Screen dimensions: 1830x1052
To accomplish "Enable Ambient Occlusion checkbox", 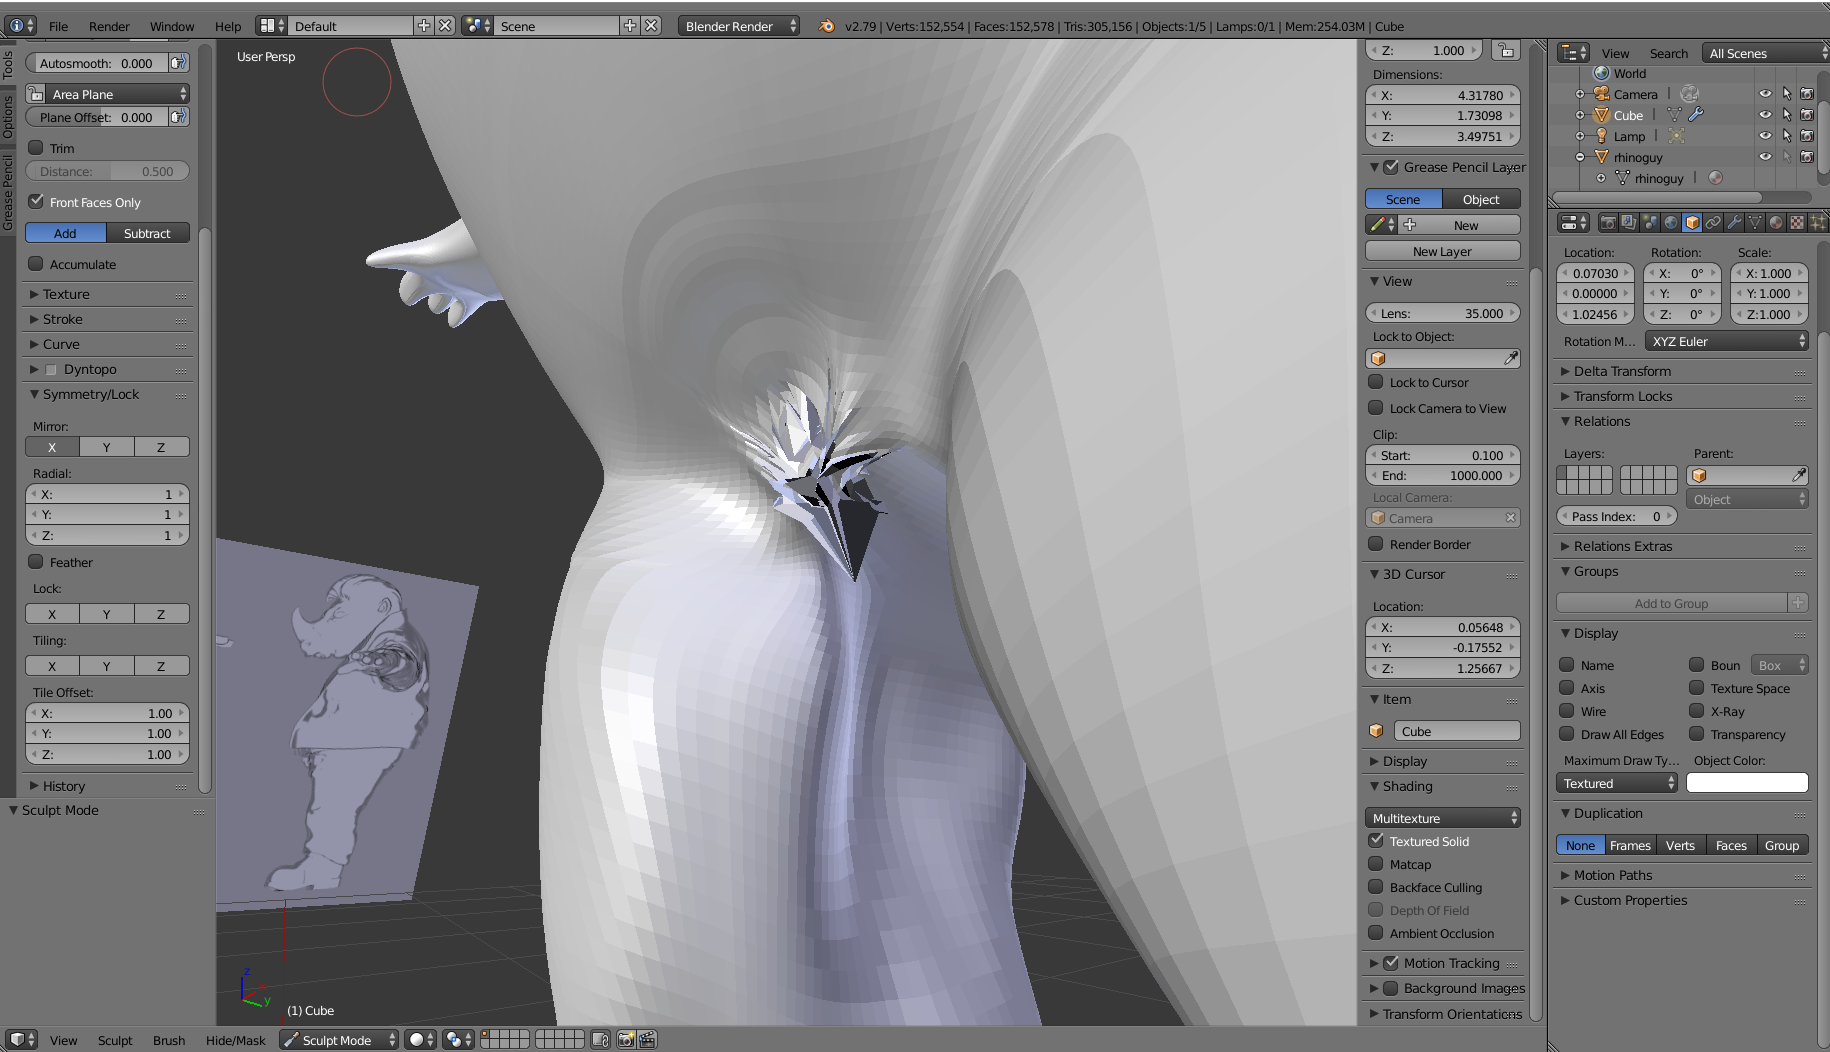I will (1376, 933).
